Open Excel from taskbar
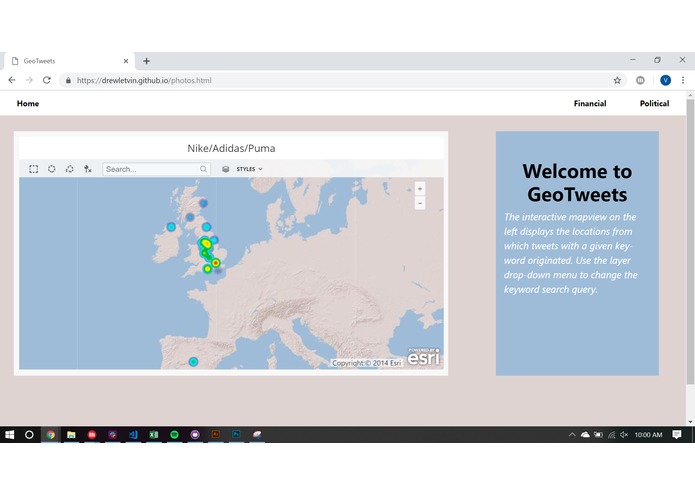The height and width of the screenshot is (494, 695). coord(153,435)
